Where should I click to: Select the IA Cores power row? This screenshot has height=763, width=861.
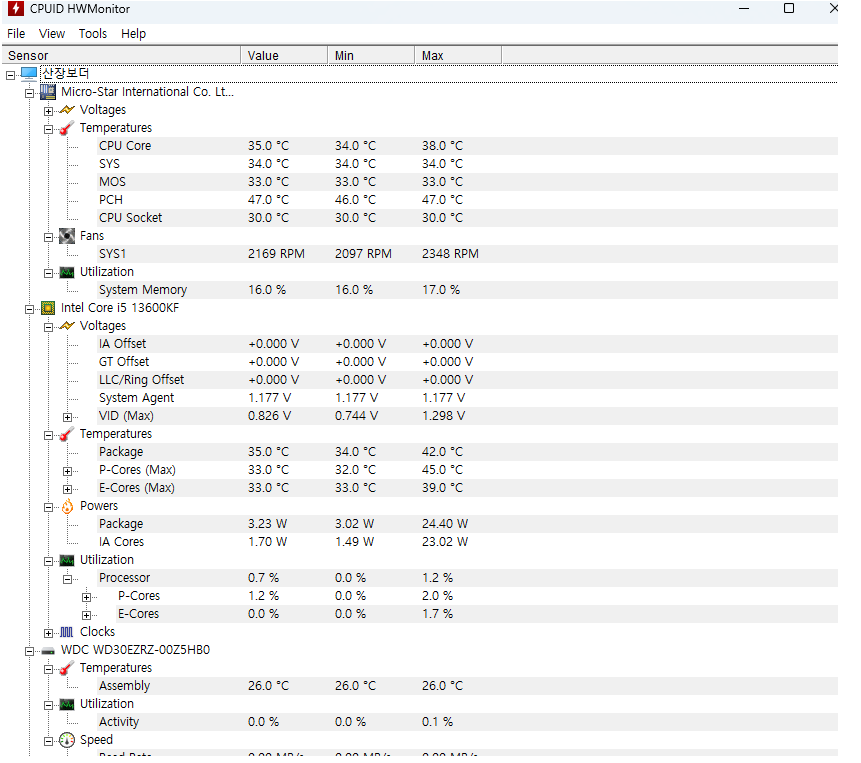[467, 542]
